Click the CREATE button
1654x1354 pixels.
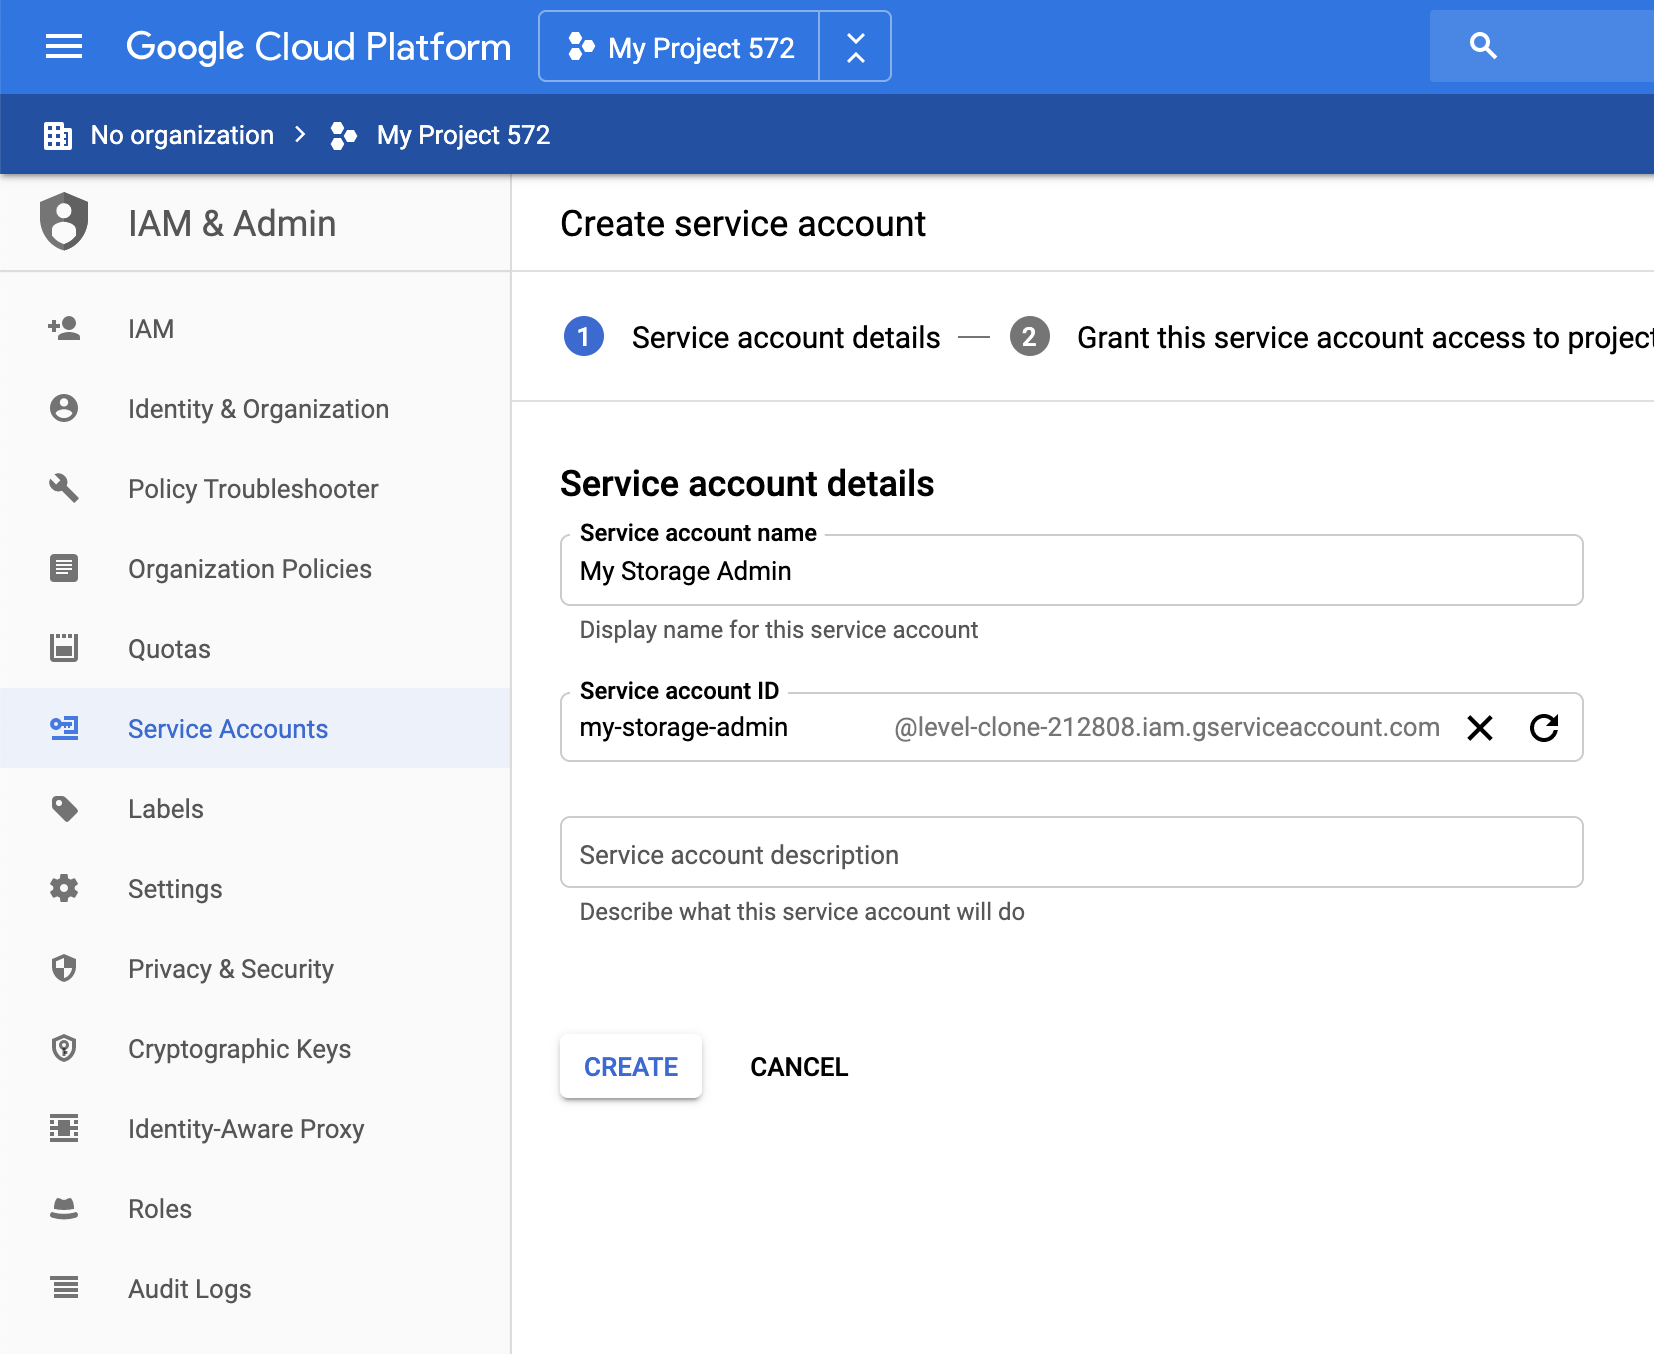tap(631, 1067)
